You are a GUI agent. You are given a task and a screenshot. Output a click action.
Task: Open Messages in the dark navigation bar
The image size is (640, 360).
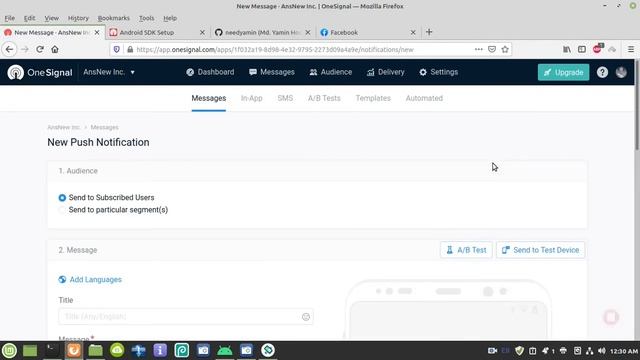click(271, 72)
